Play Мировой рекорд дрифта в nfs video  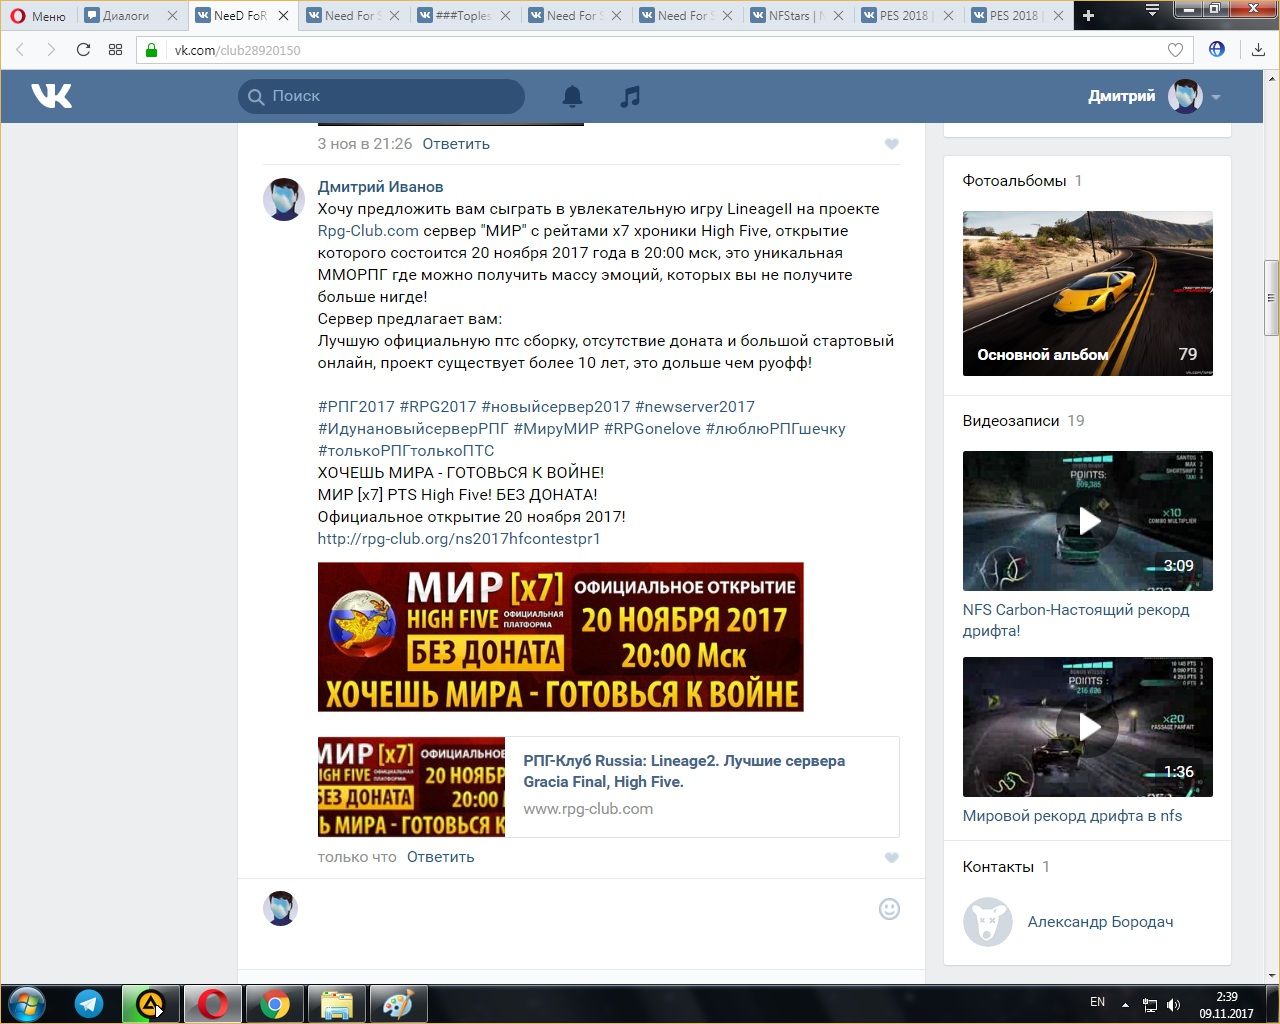click(1088, 727)
